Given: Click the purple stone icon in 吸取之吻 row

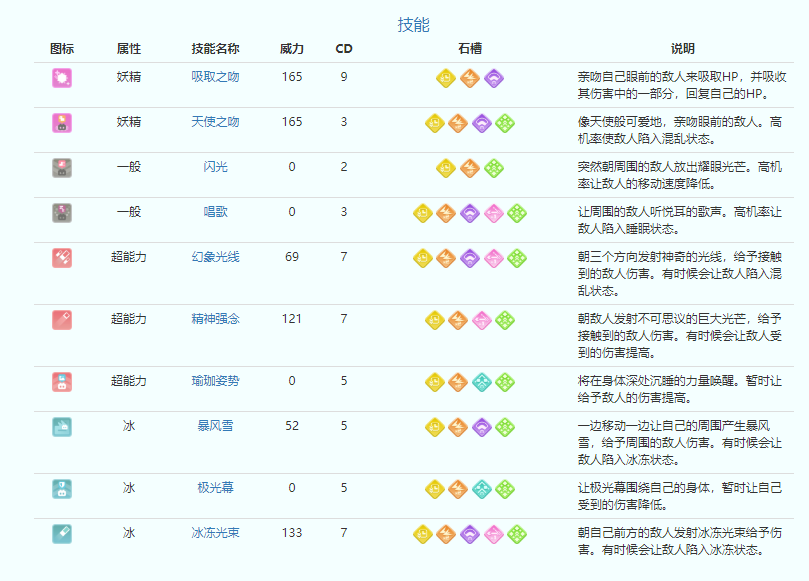Looking at the screenshot, I should pyautogui.click(x=493, y=78).
